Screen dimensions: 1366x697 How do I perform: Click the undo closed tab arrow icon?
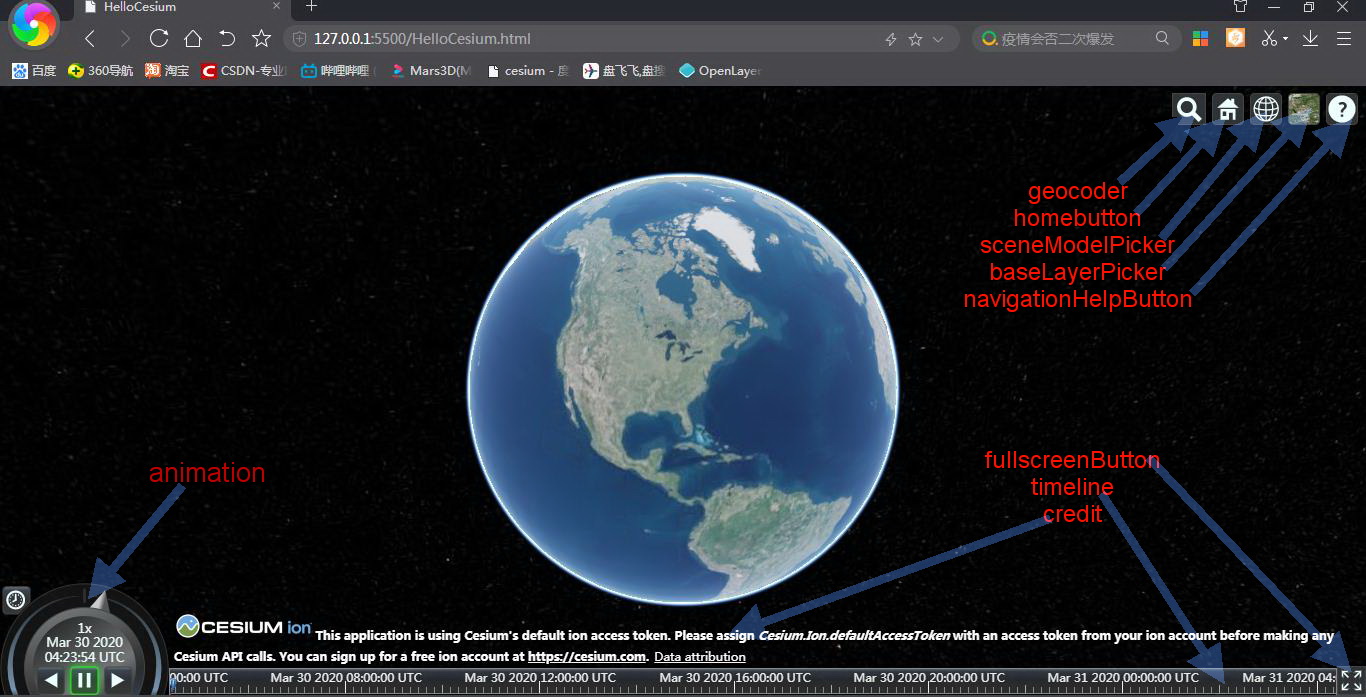(227, 39)
